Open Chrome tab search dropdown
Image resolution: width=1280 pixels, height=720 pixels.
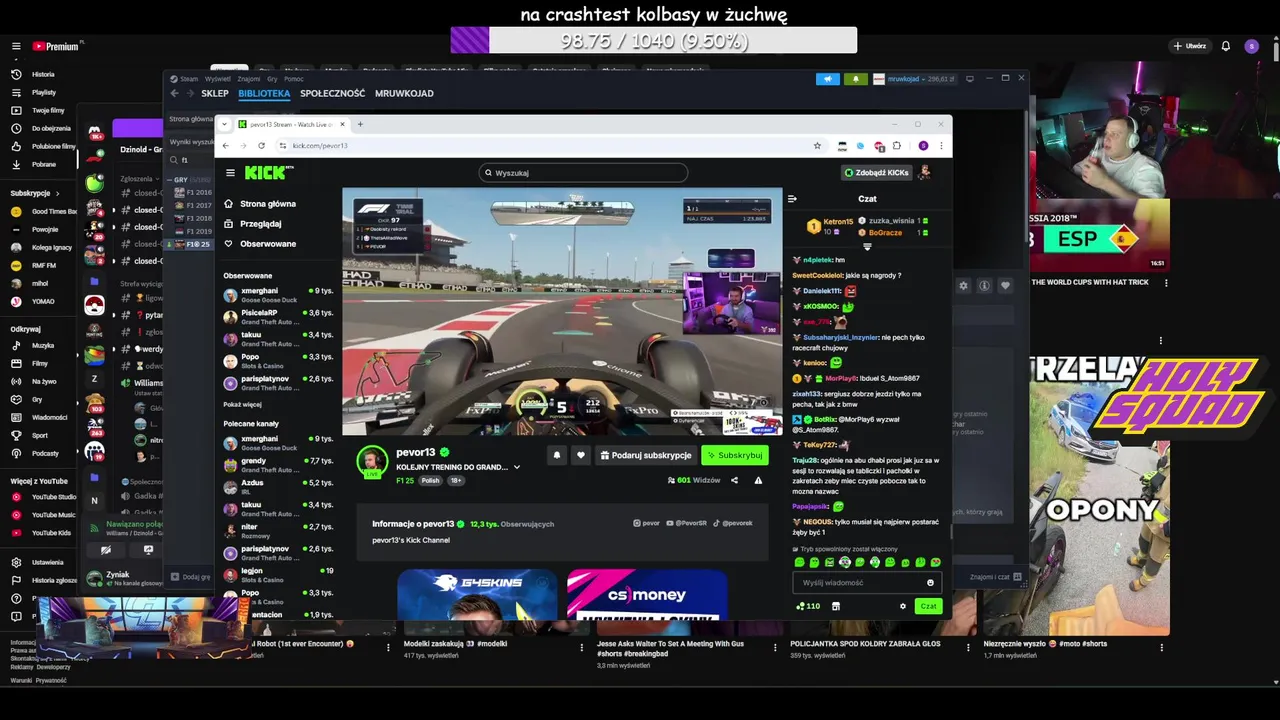click(225, 124)
